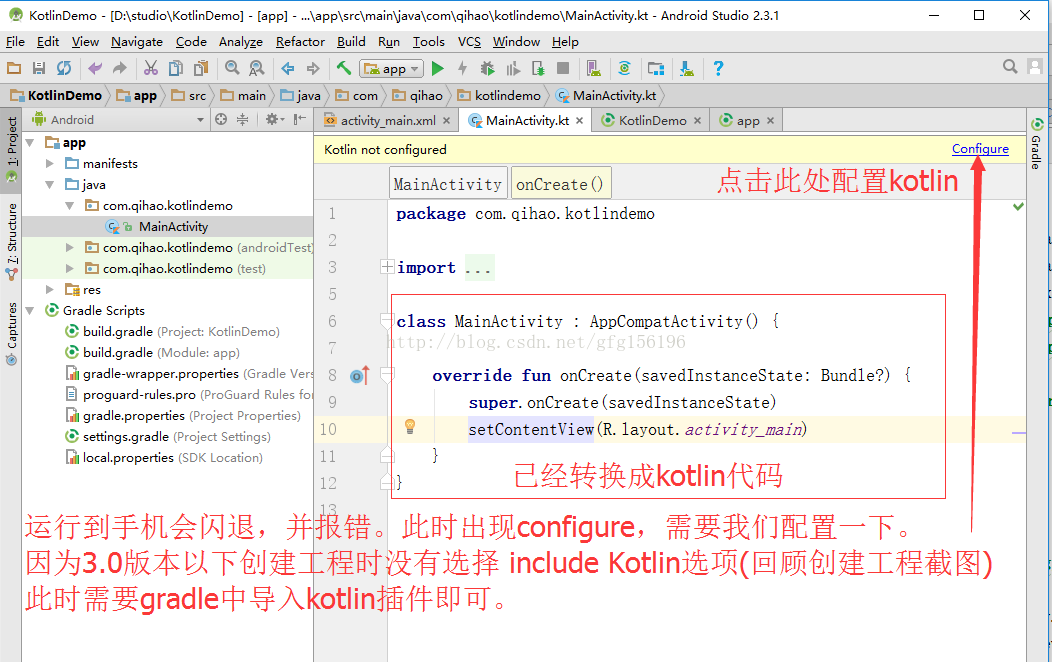Close the activity_main.xml tab
The image size is (1052, 662).
pyautogui.click(x=448, y=121)
